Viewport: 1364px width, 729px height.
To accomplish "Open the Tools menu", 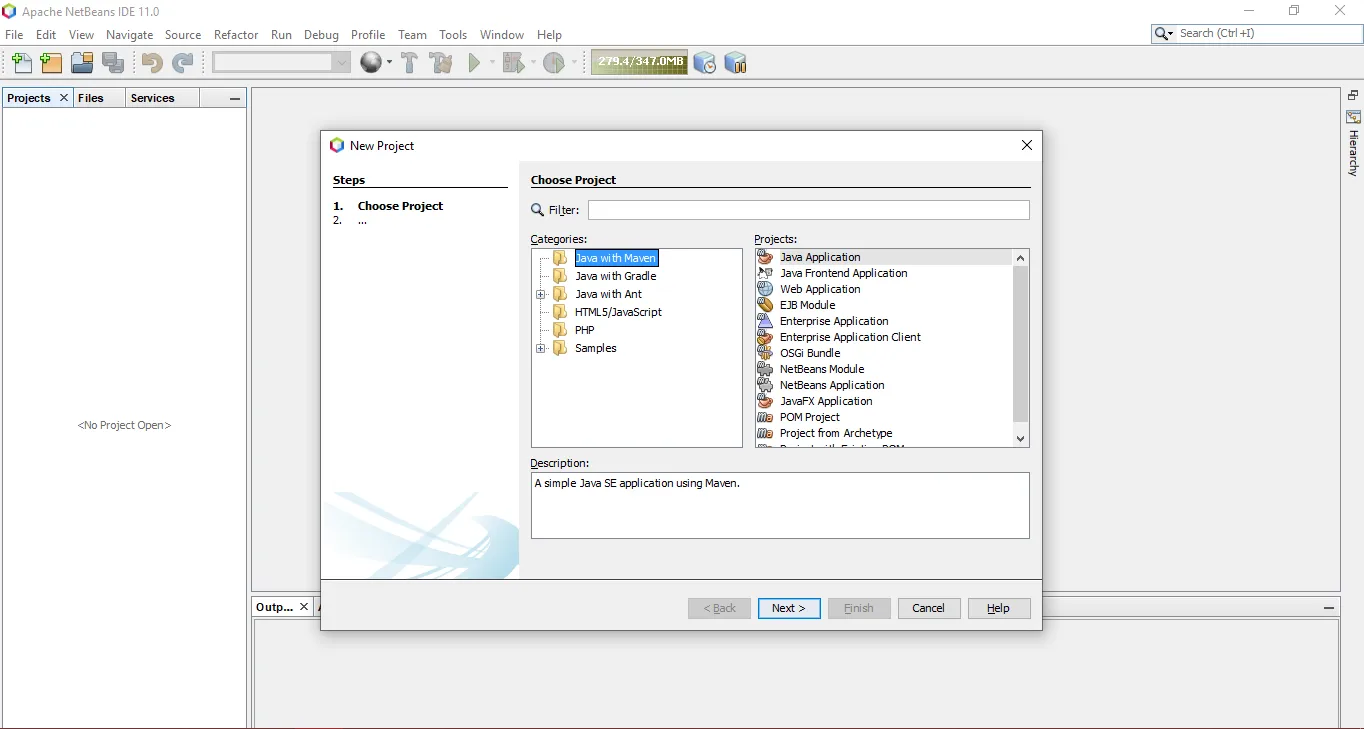I will click(x=453, y=34).
